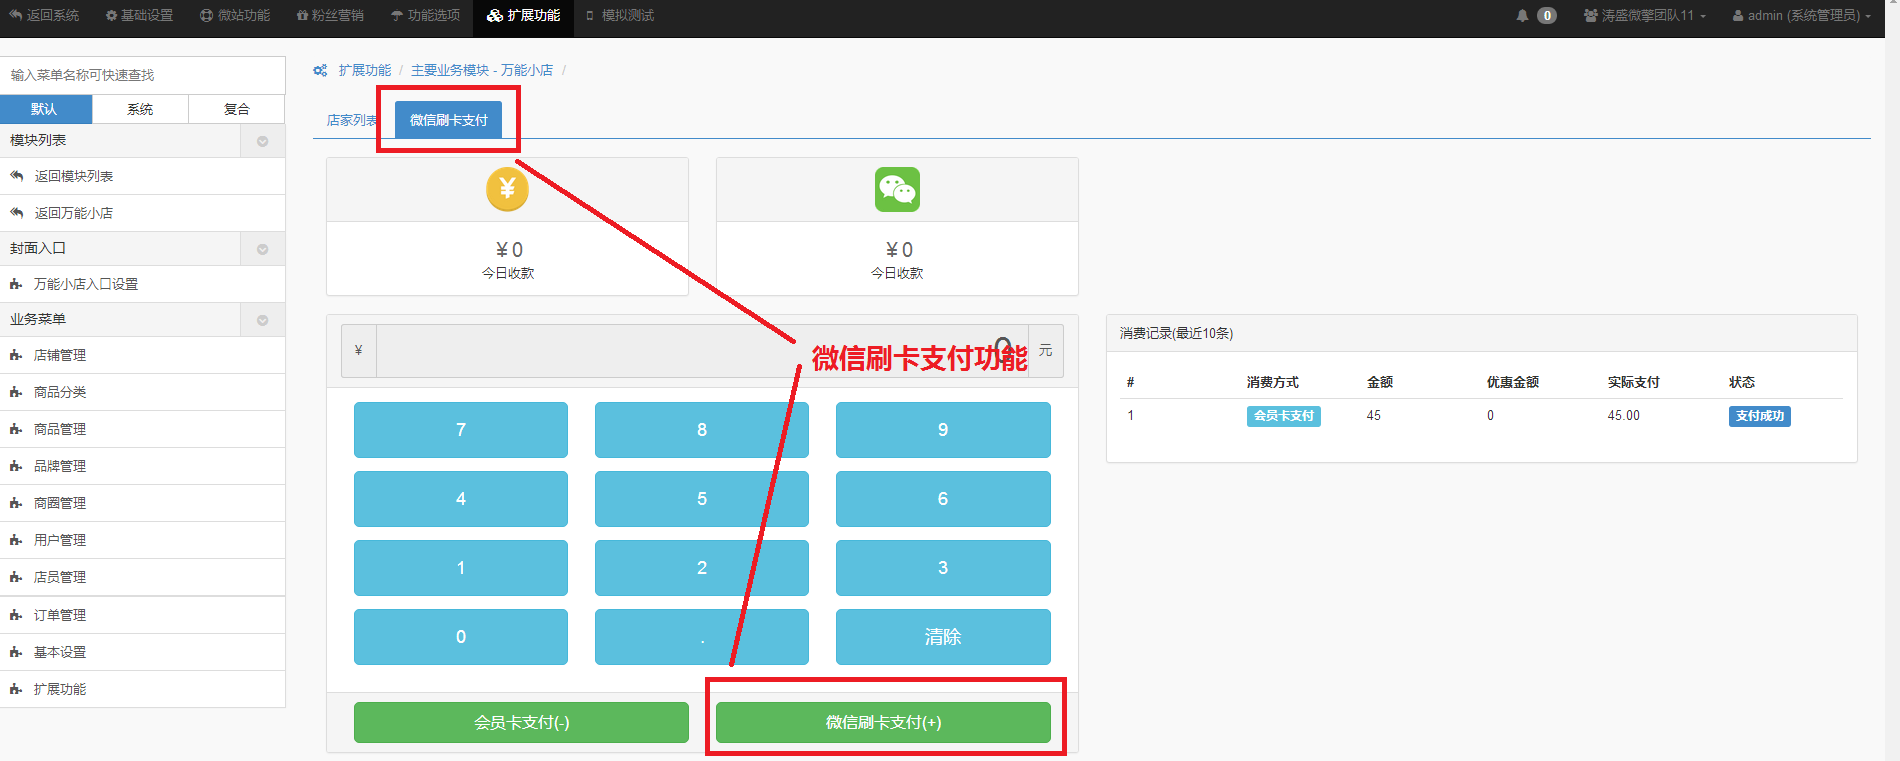Viewport: 1900px width, 761px height.
Task: Open 万能小店入口设置
Action: click(142, 284)
